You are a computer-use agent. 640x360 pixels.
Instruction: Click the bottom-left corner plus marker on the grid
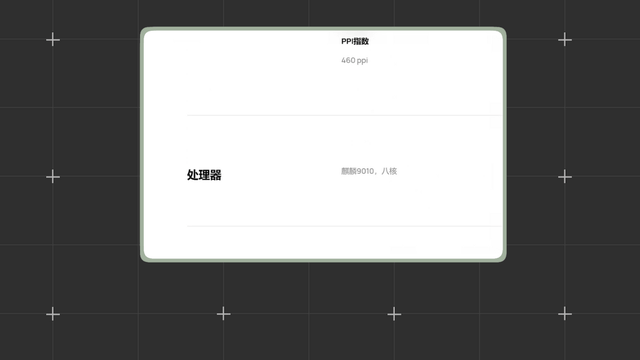[53, 314]
